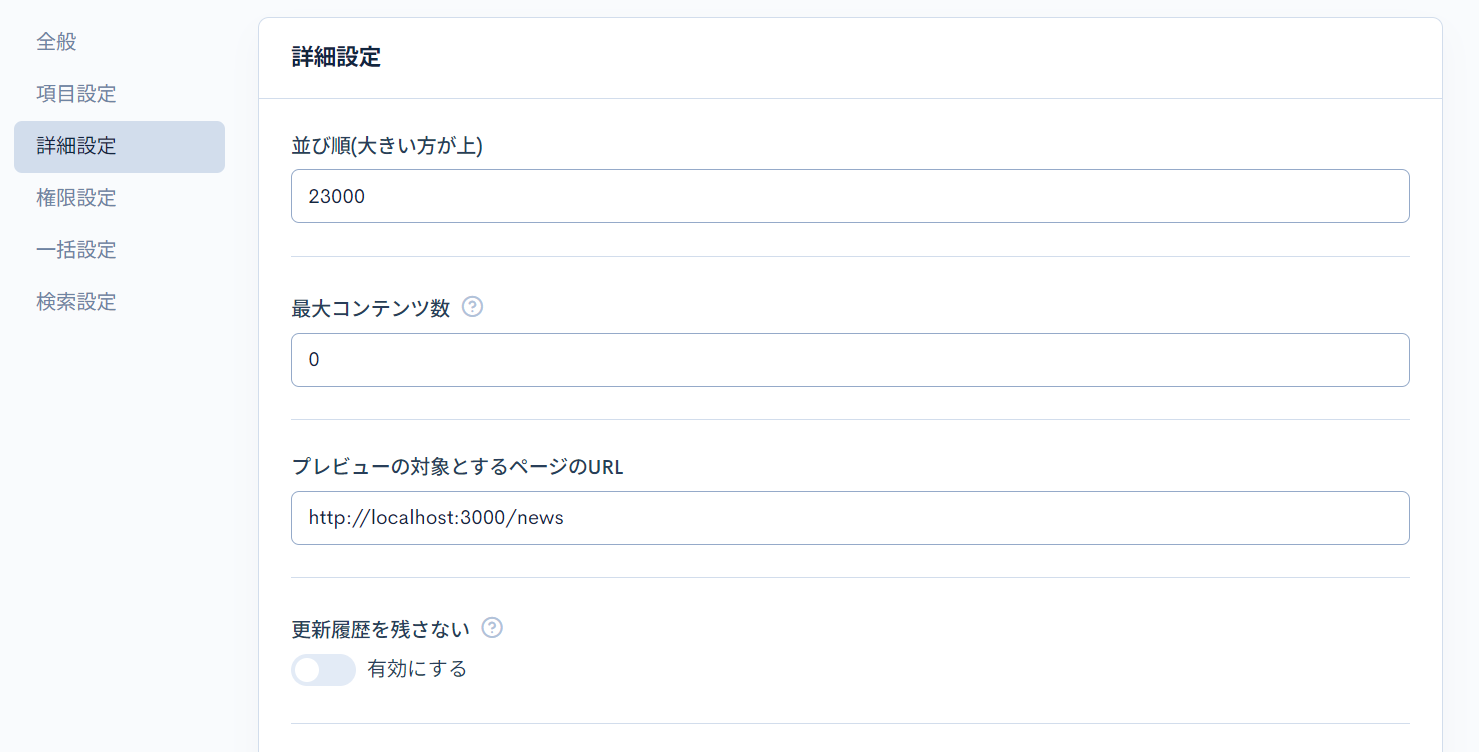Click the 詳細設定 panel heading
1479x752 pixels.
point(336,57)
